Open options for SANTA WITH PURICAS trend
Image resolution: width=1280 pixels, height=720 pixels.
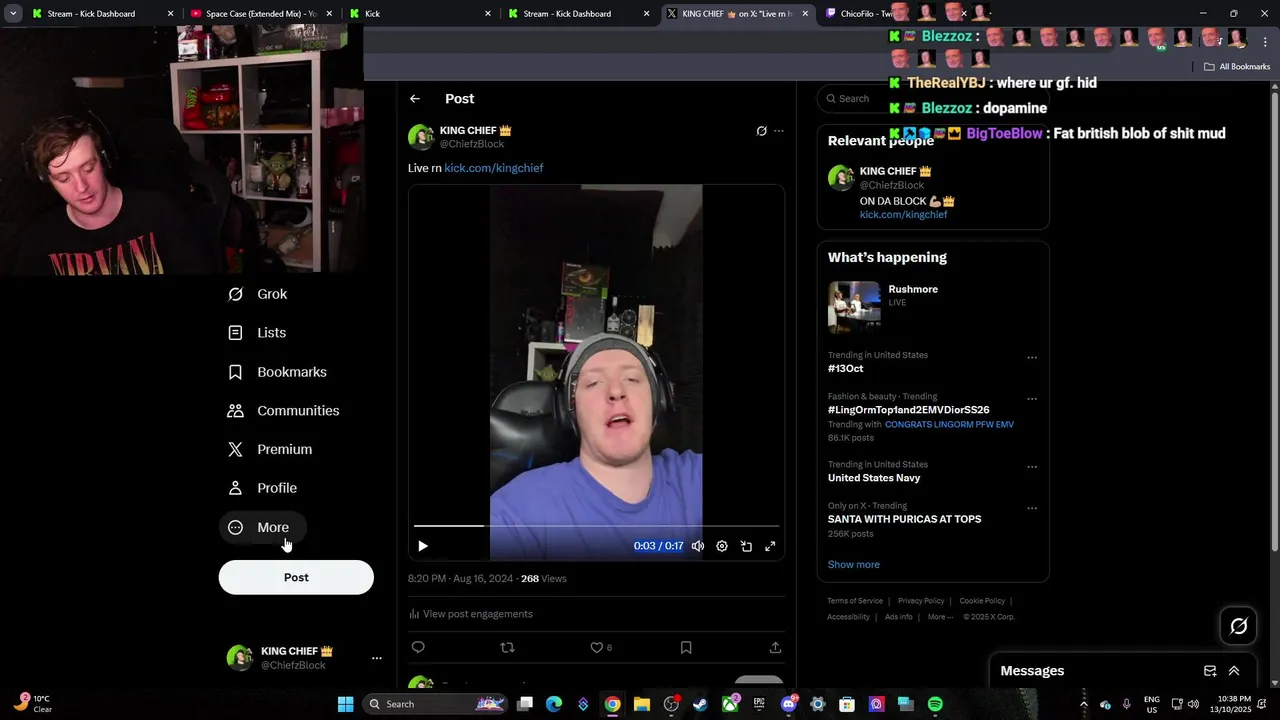click(x=1032, y=507)
